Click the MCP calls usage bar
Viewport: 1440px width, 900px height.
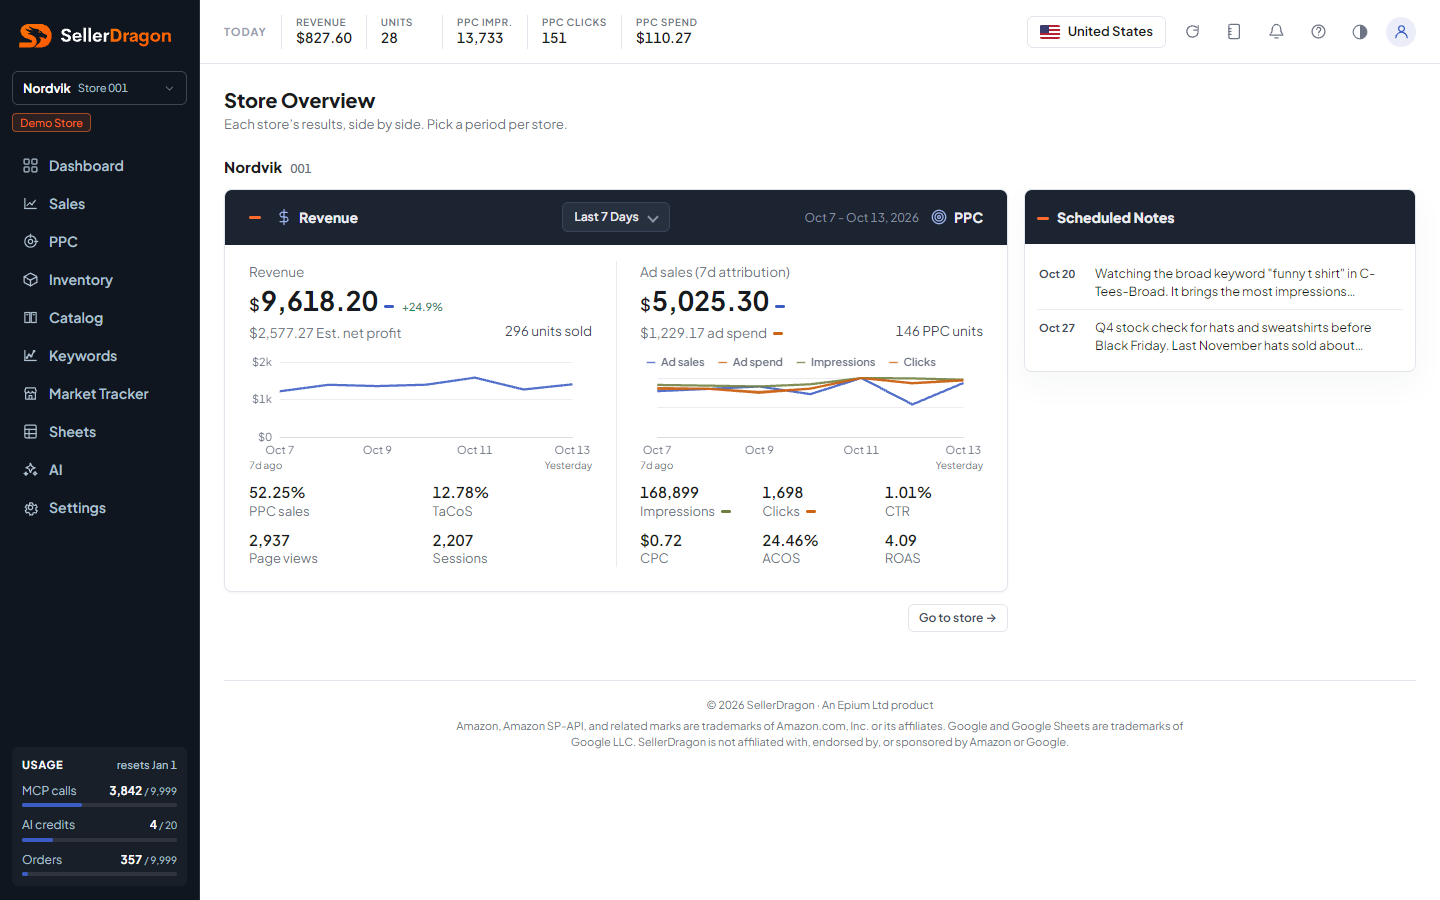click(x=99, y=805)
